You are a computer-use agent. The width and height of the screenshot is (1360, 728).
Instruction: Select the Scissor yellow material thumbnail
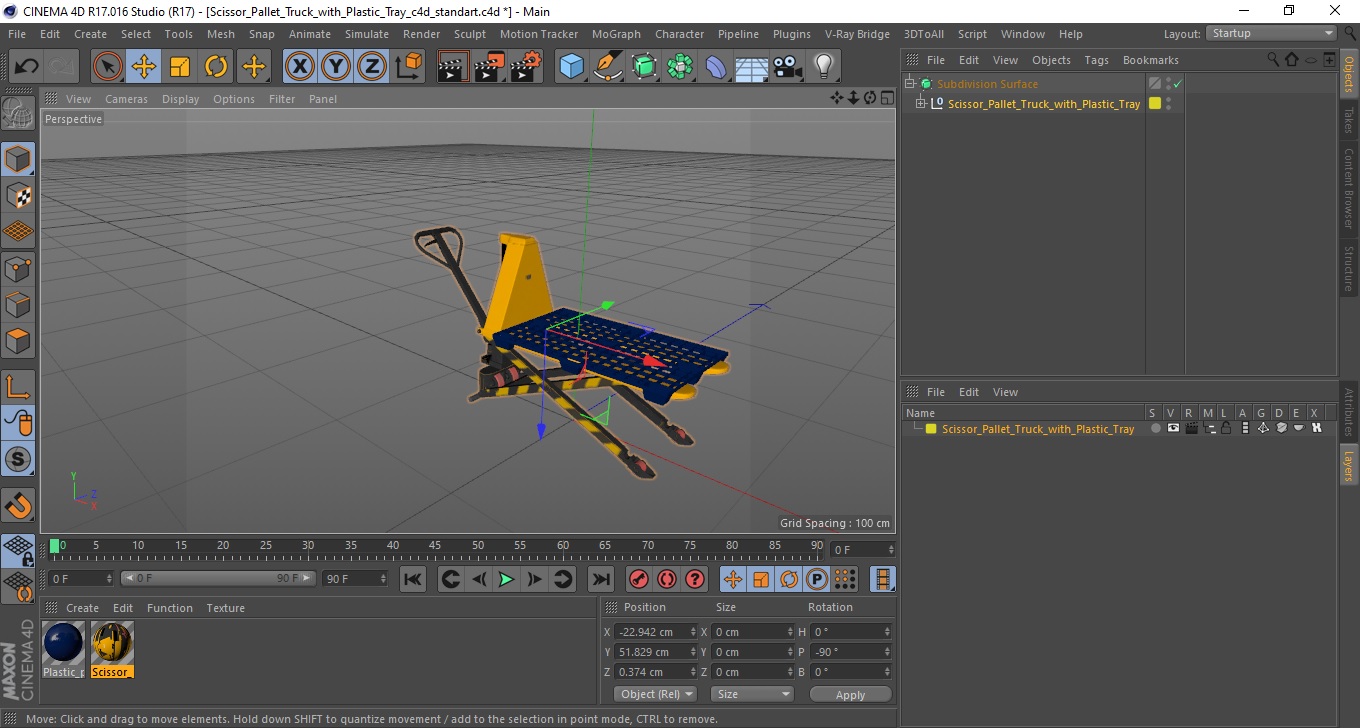tap(112, 643)
